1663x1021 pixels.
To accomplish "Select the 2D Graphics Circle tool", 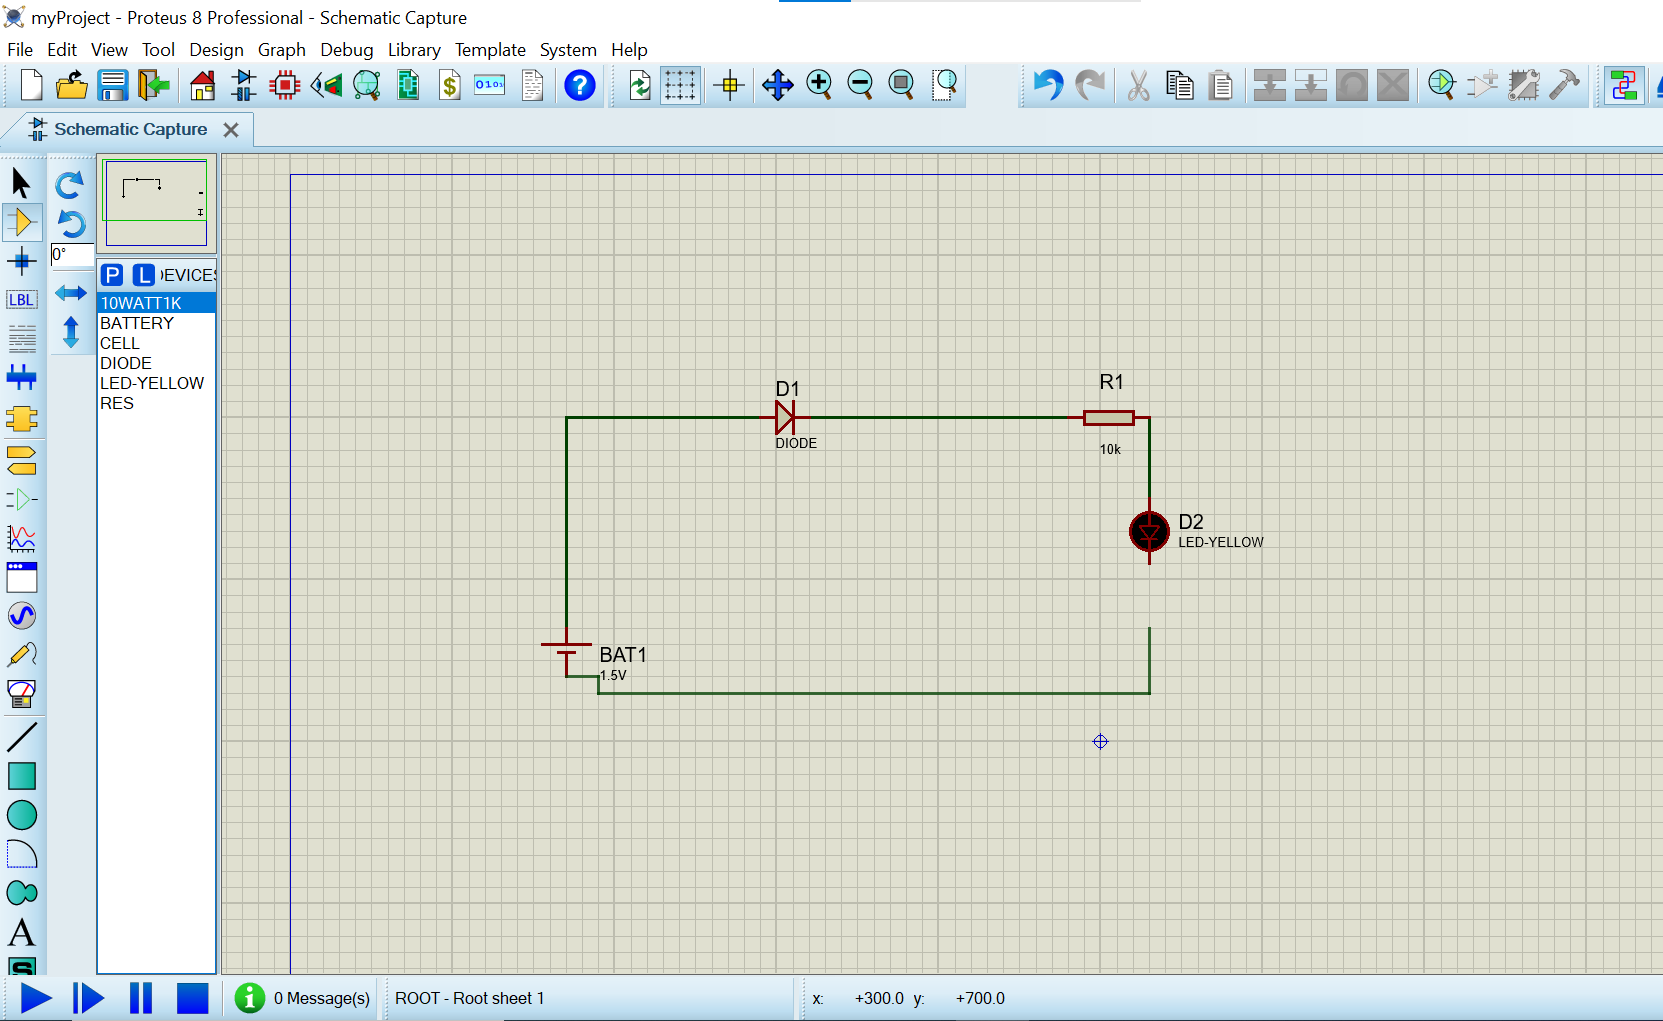I will coord(22,815).
